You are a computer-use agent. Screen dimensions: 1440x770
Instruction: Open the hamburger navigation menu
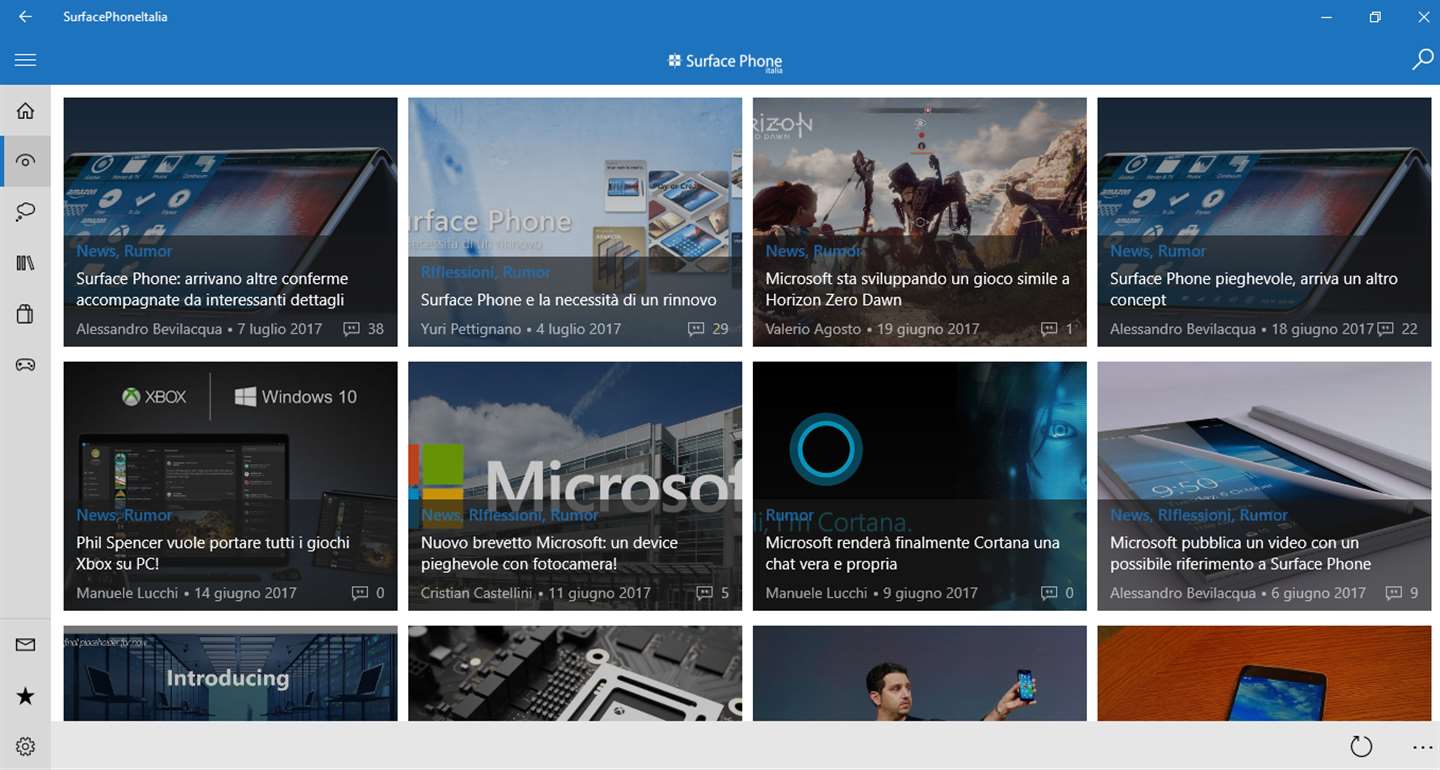pyautogui.click(x=25, y=60)
